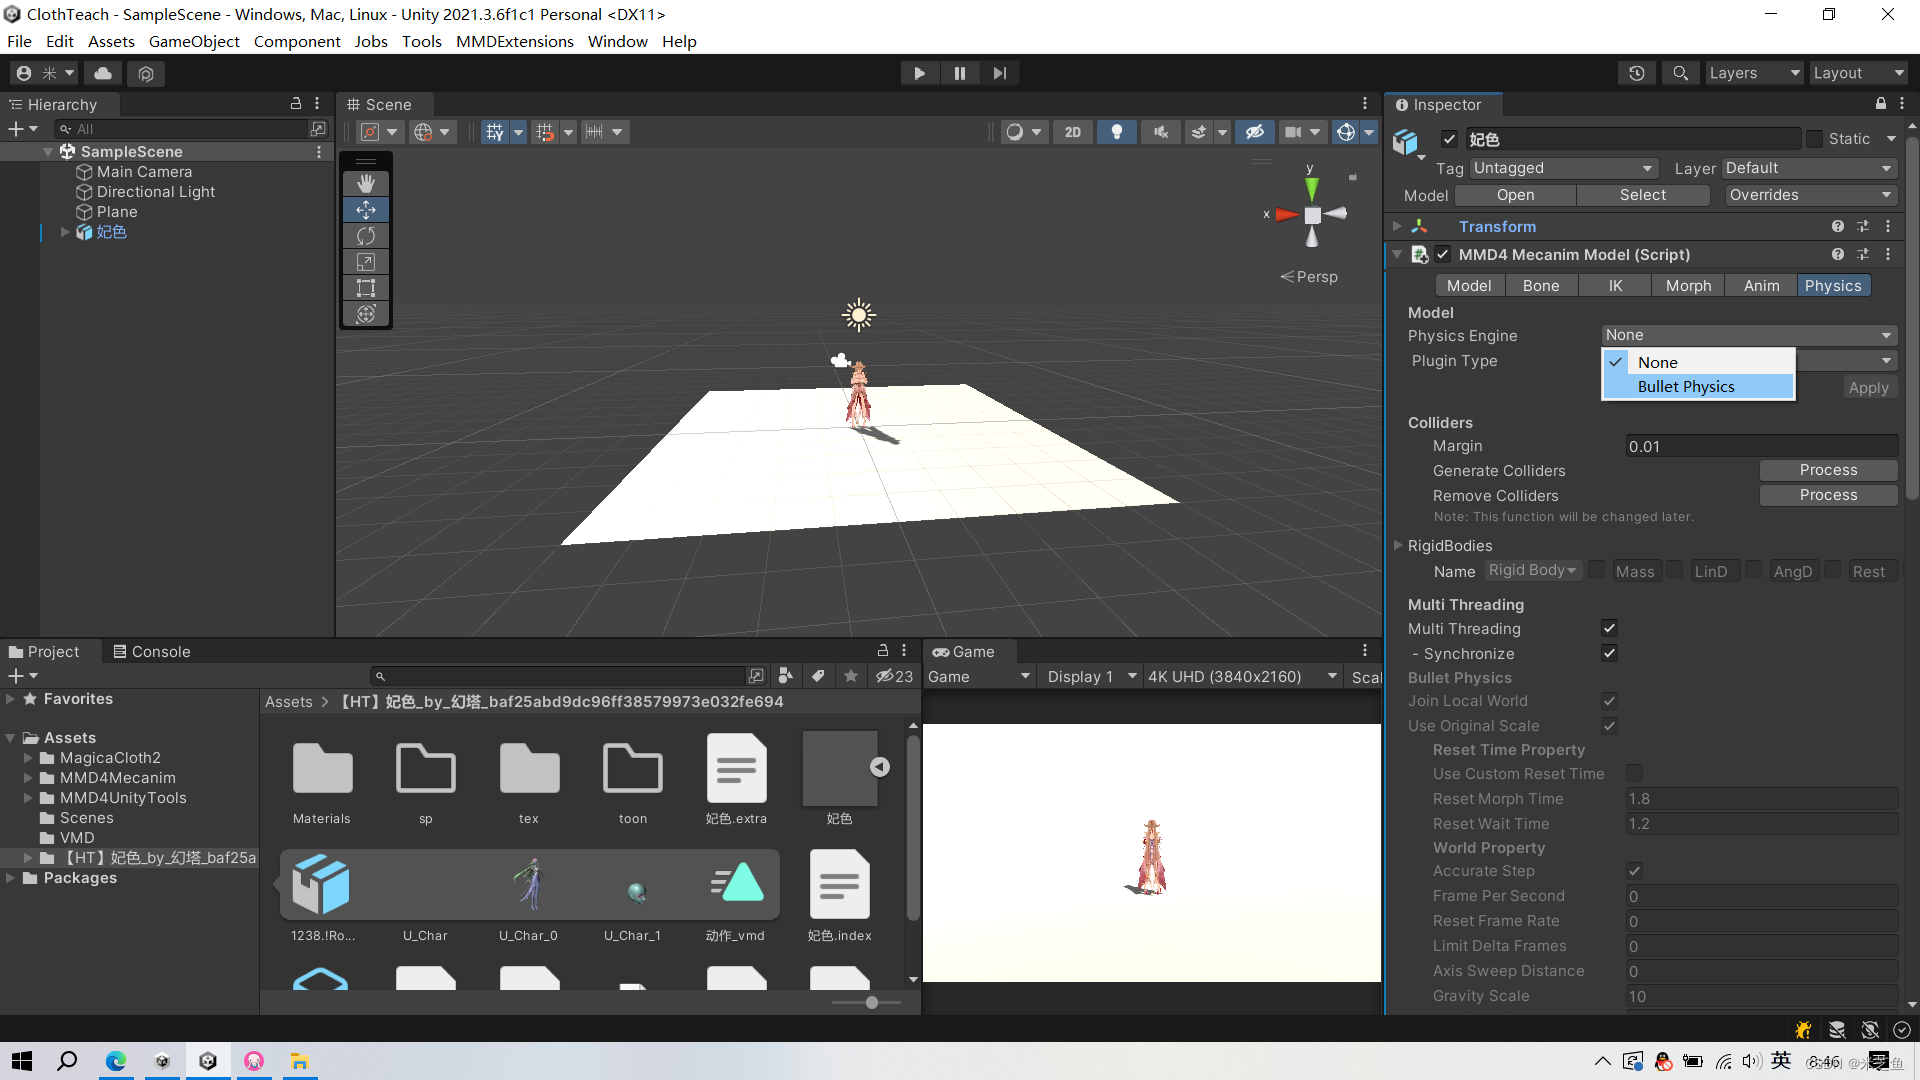Image resolution: width=1920 pixels, height=1080 pixels.
Task: Switch to the Morph tab
Action: tap(1688, 286)
